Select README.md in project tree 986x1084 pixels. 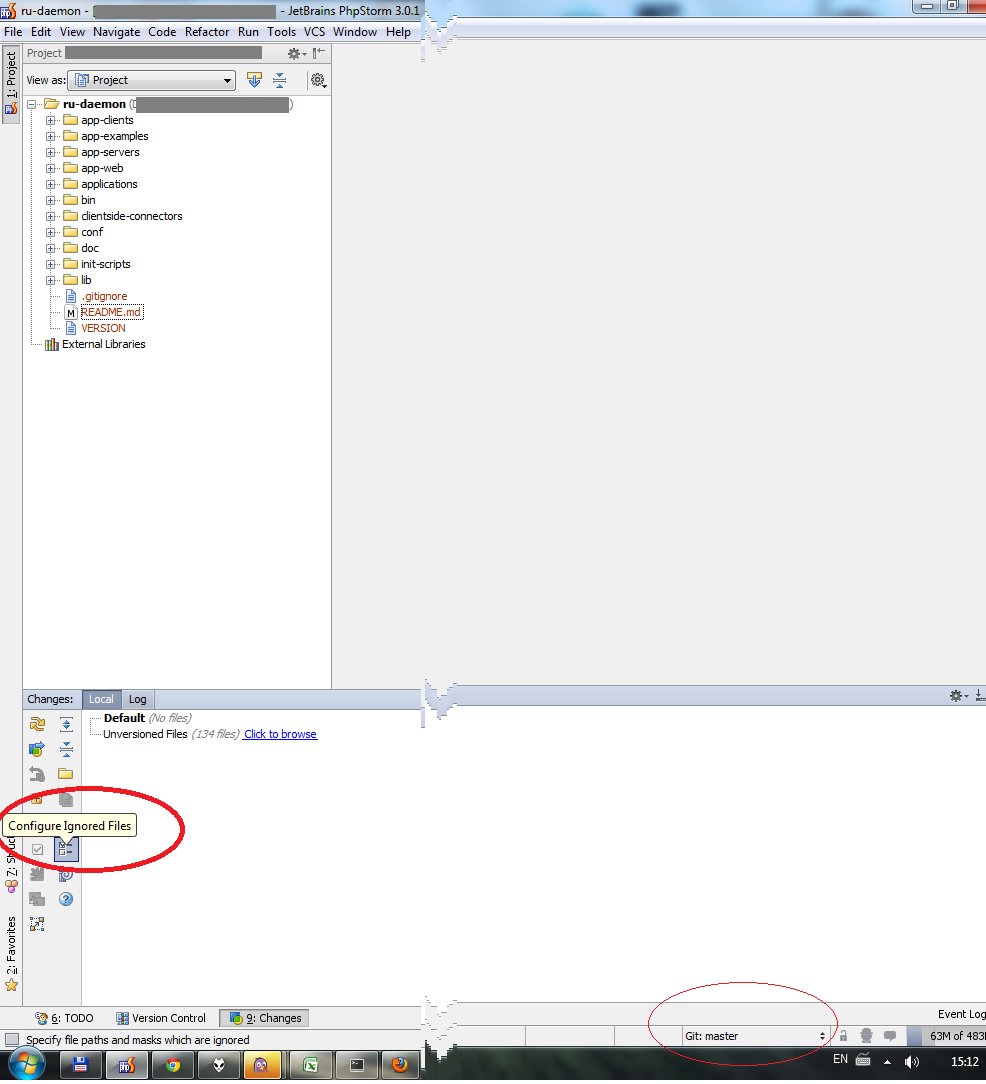pos(111,312)
